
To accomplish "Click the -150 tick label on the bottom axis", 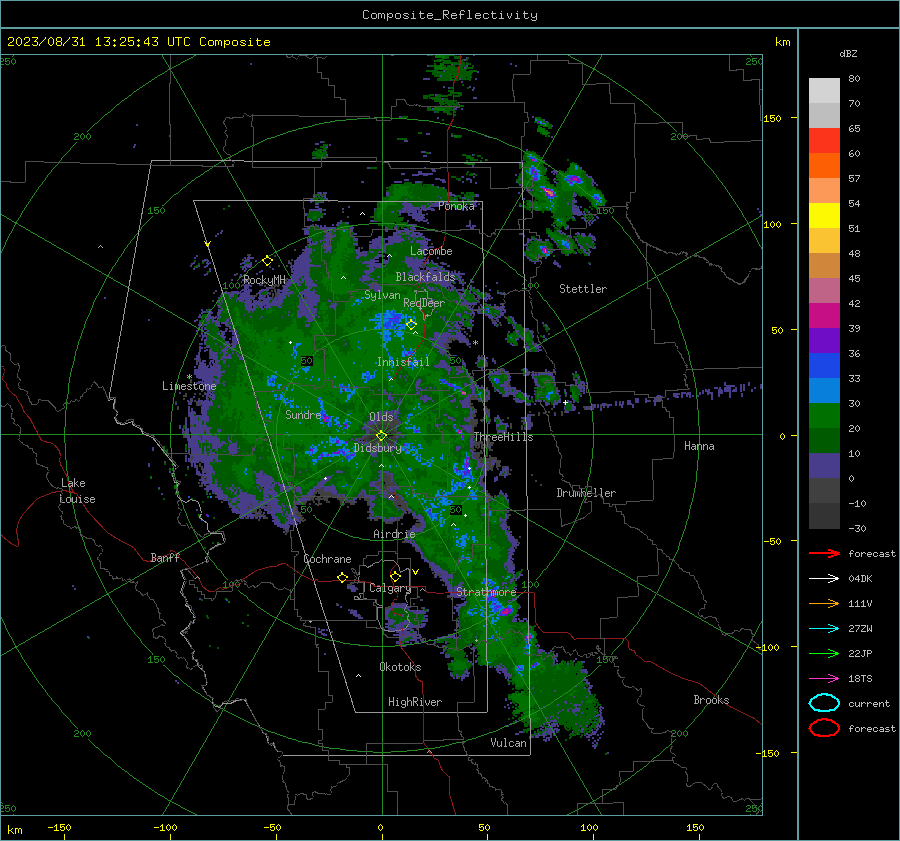I will [x=59, y=827].
